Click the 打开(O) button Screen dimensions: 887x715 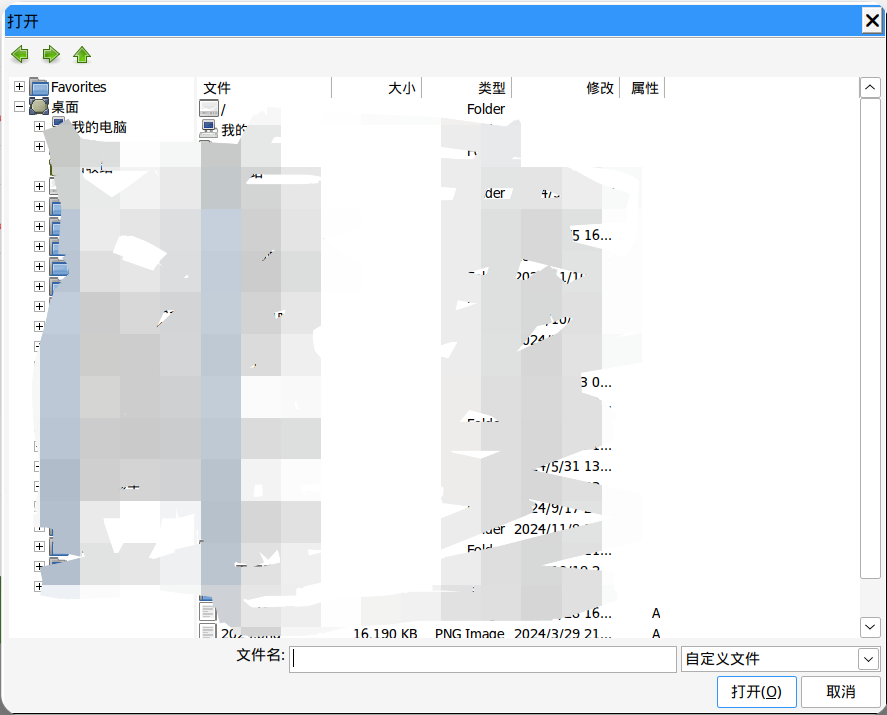pos(756,692)
